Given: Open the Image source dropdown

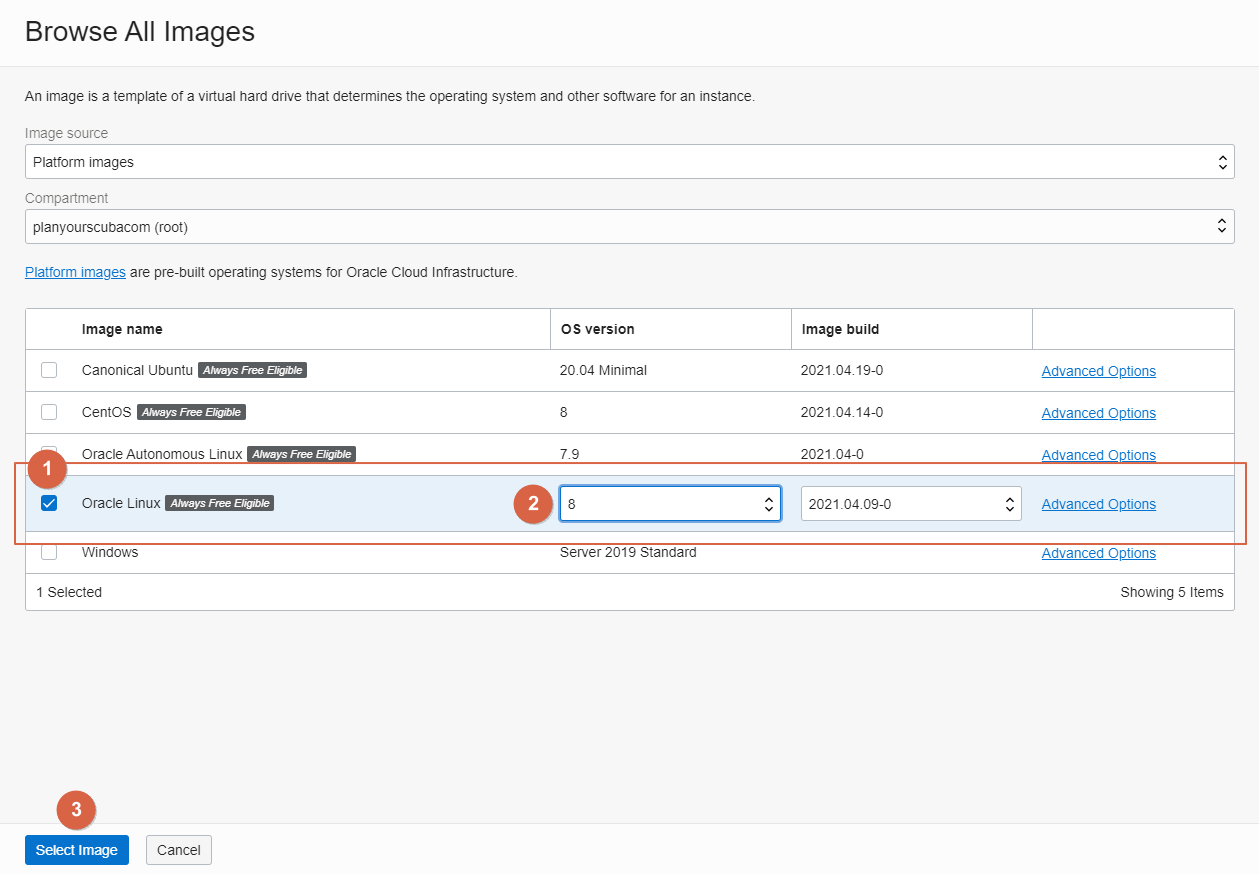Looking at the screenshot, I should point(630,161).
